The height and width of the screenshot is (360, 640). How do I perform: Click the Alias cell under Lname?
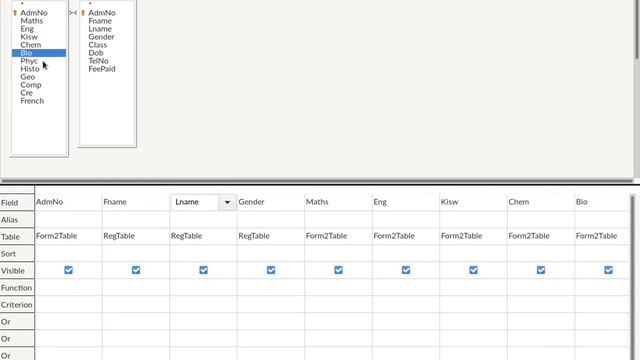coord(203,220)
